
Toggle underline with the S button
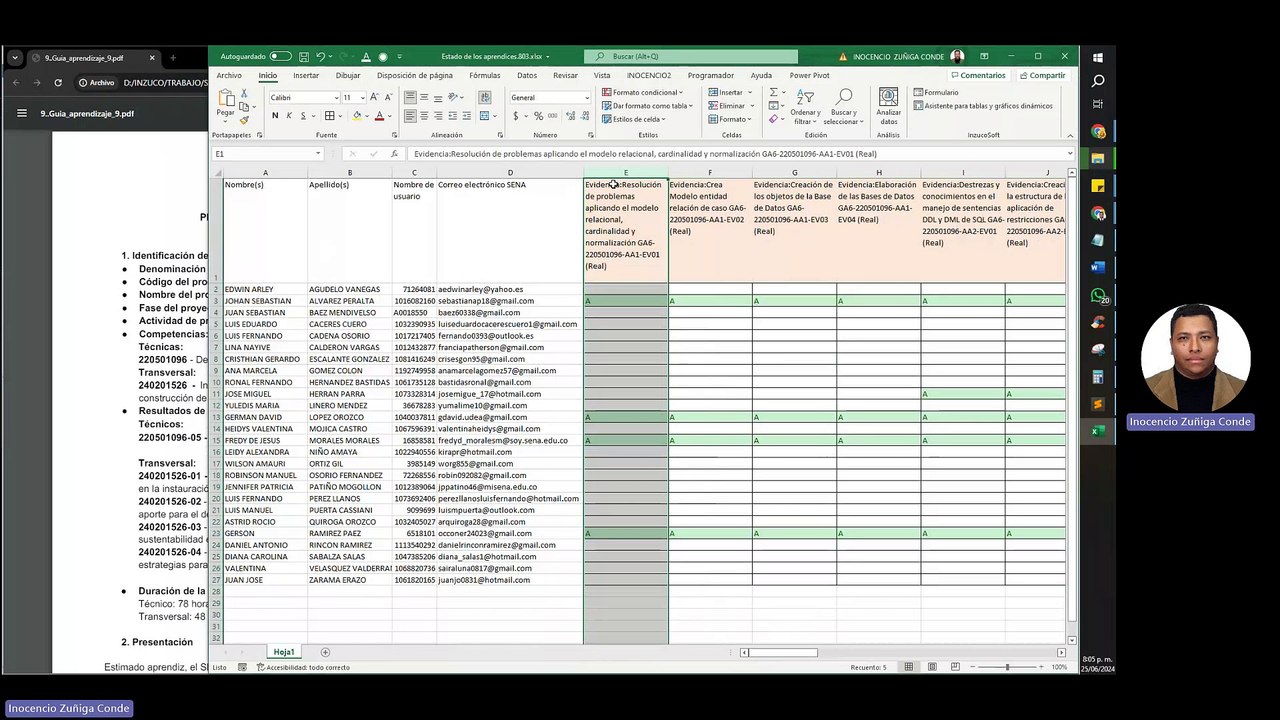(x=303, y=116)
